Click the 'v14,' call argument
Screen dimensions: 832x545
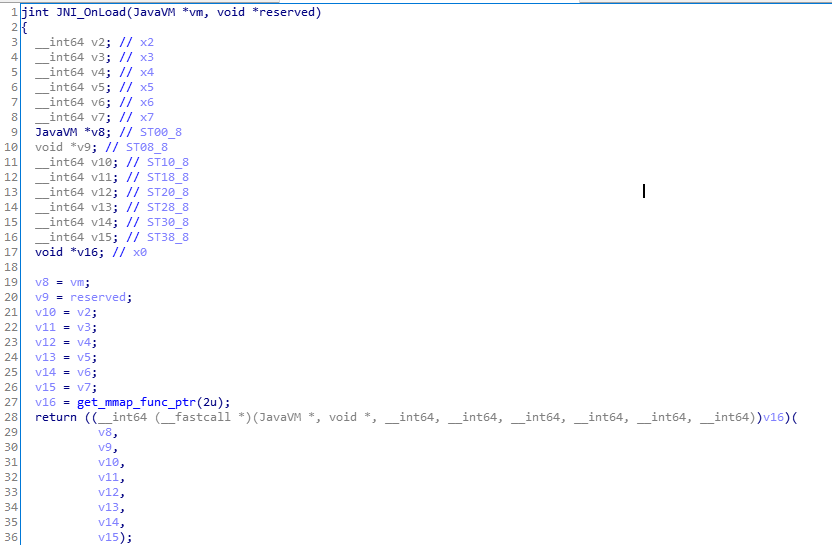(x=111, y=522)
